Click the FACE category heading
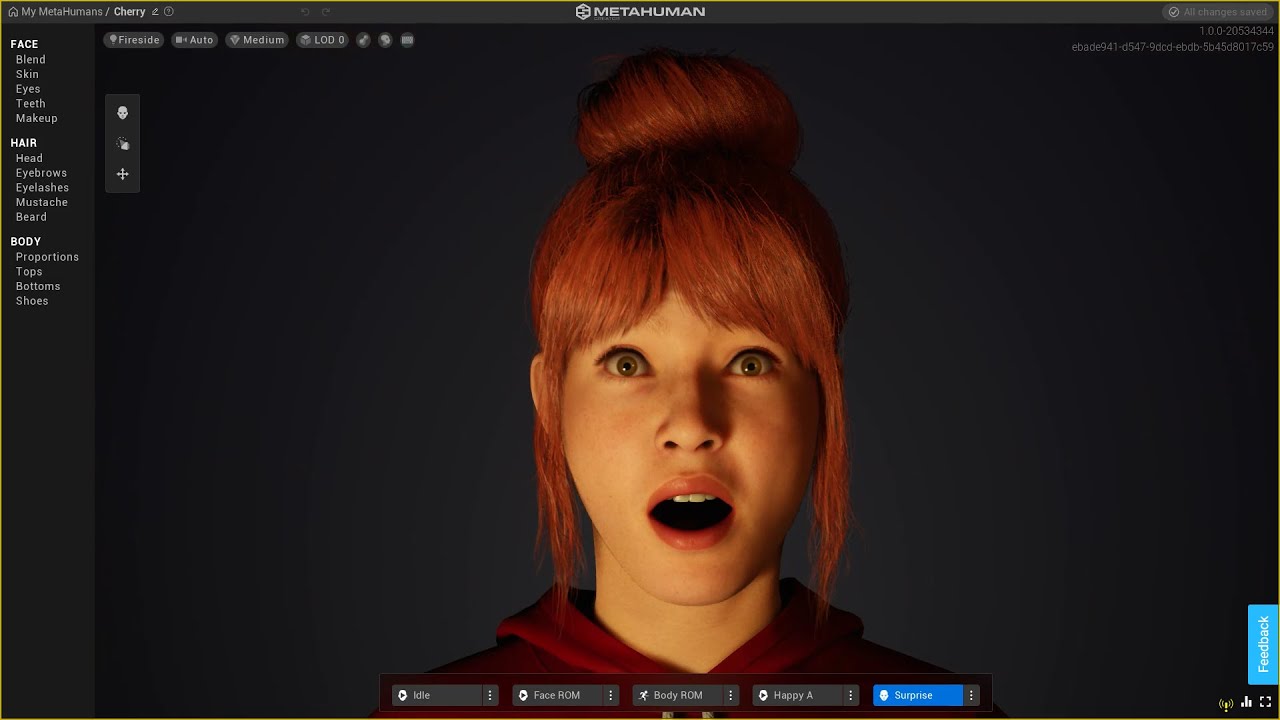The image size is (1280, 720). point(24,44)
